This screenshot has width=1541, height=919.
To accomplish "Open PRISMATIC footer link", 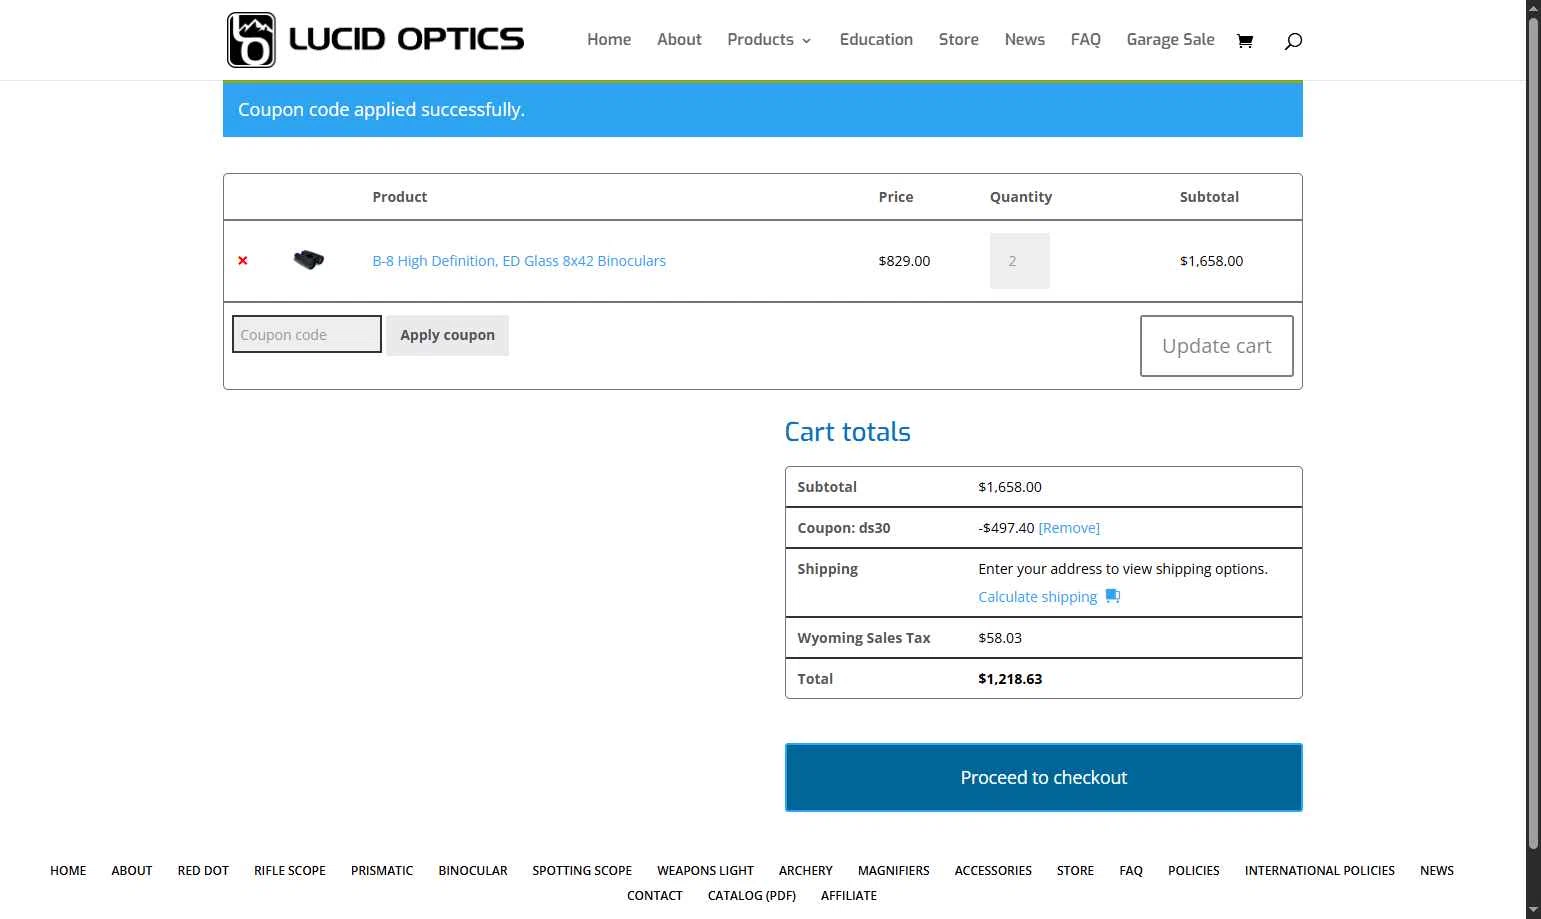I will coord(382,871).
